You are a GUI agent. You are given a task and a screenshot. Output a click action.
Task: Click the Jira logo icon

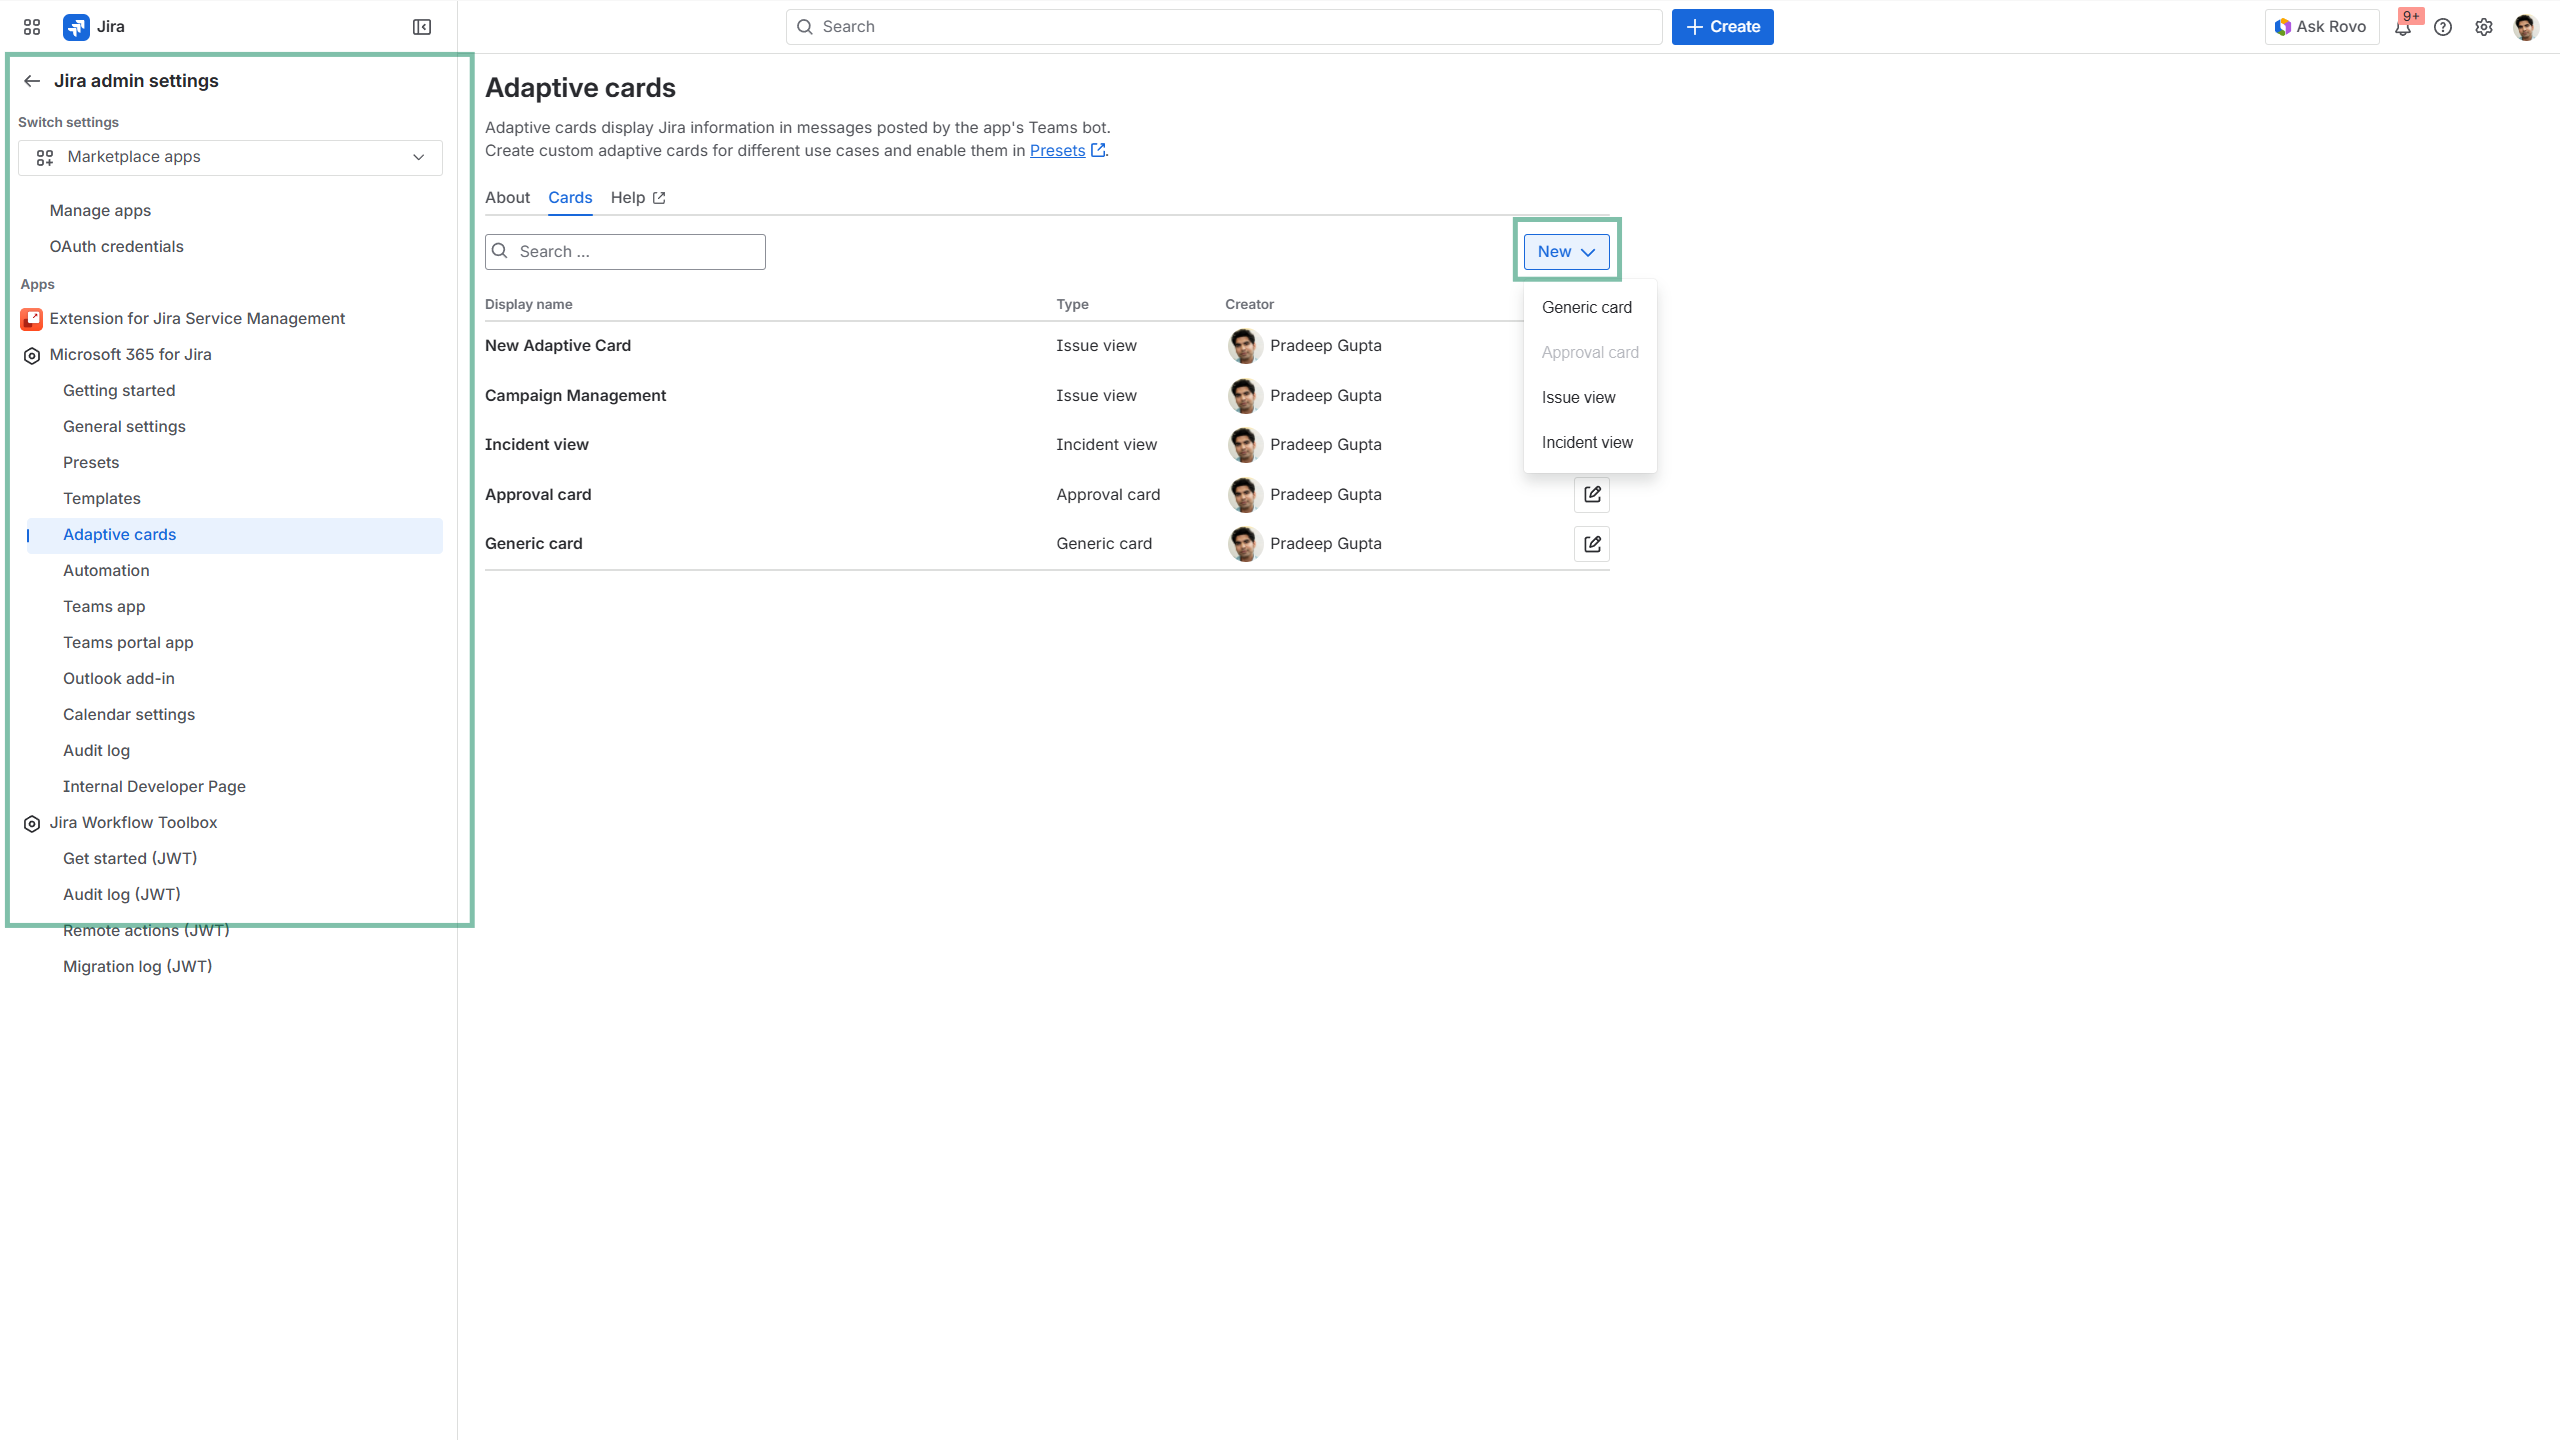76,27
